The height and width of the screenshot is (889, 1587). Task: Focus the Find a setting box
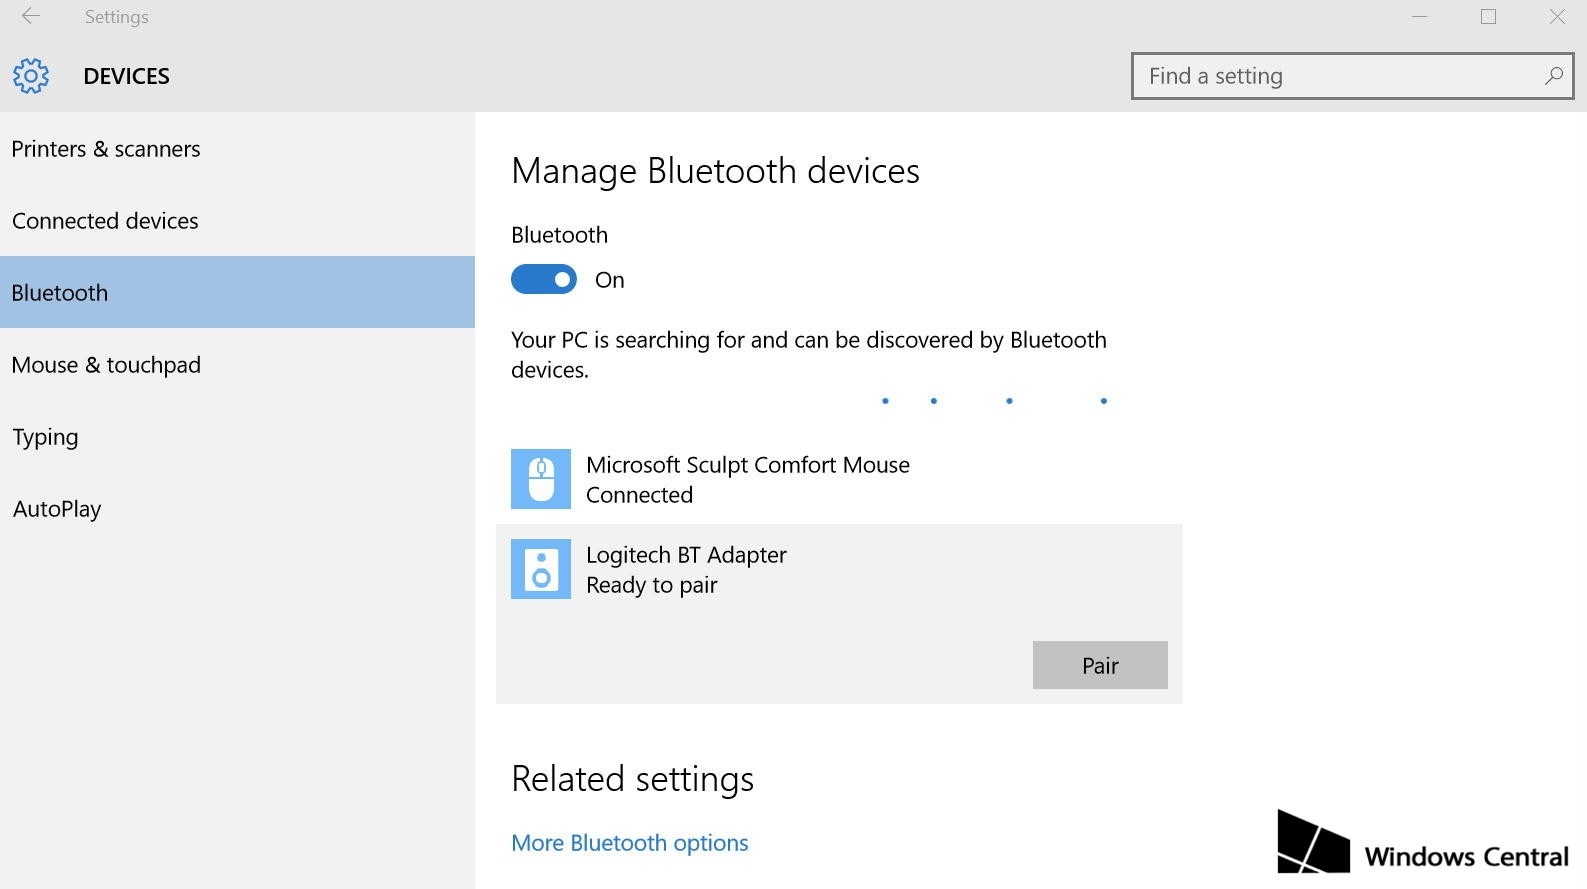click(x=1352, y=76)
